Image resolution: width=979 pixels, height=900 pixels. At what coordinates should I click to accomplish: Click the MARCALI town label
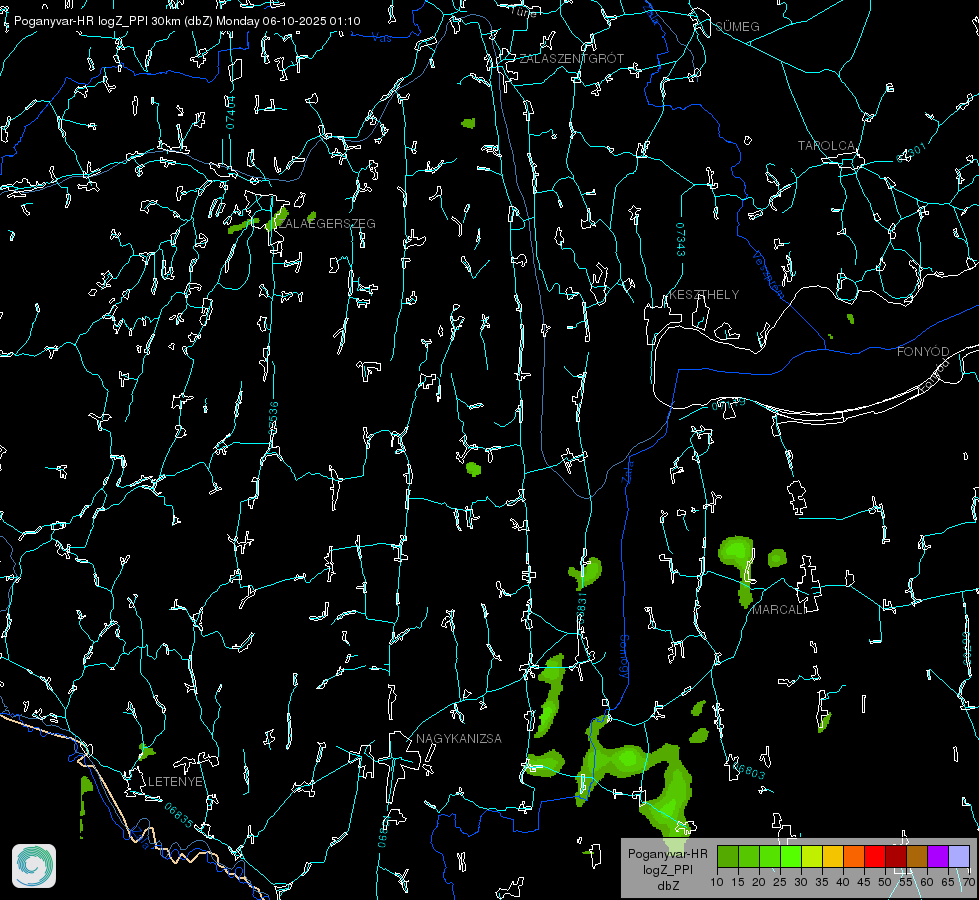click(778, 610)
